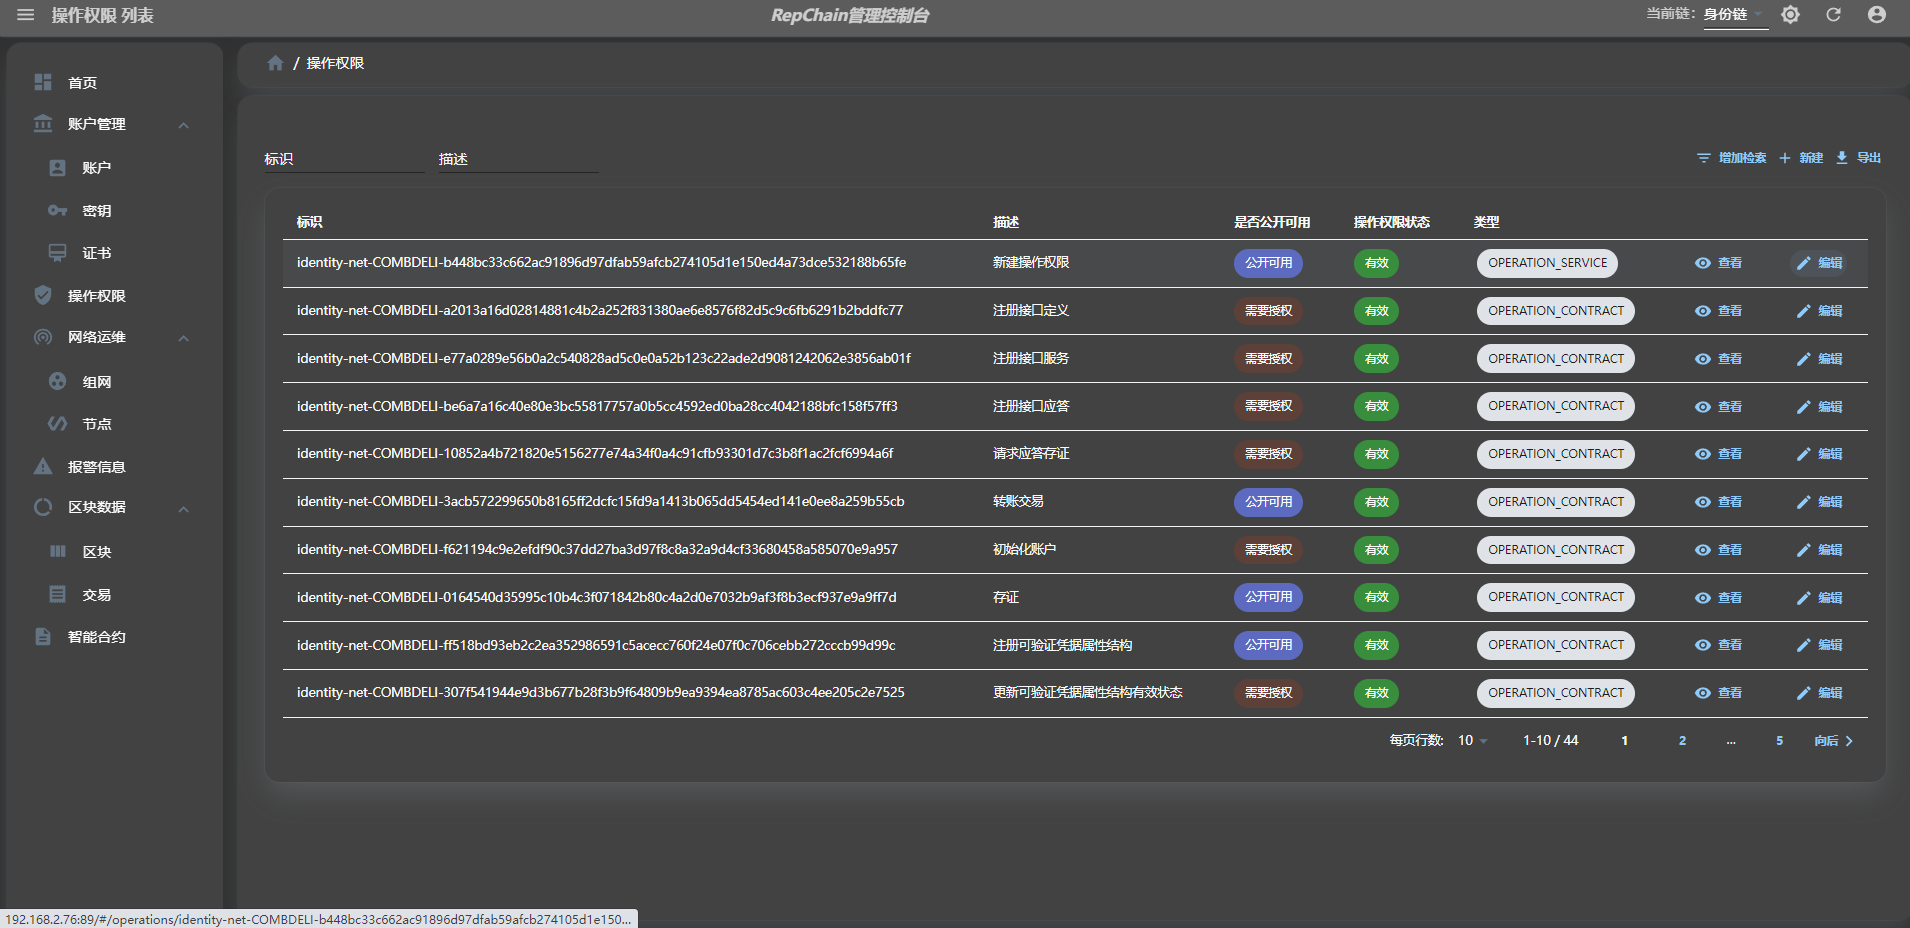Viewport: 1910px width, 928px height.
Task: Click the 标识 column header
Action: coord(309,222)
